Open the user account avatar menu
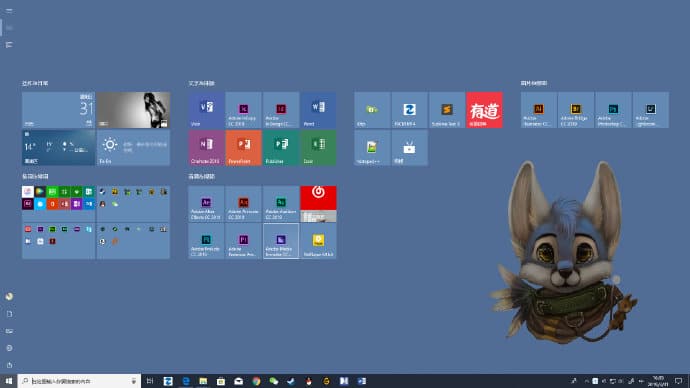This screenshot has width=690, height=388. 9,296
